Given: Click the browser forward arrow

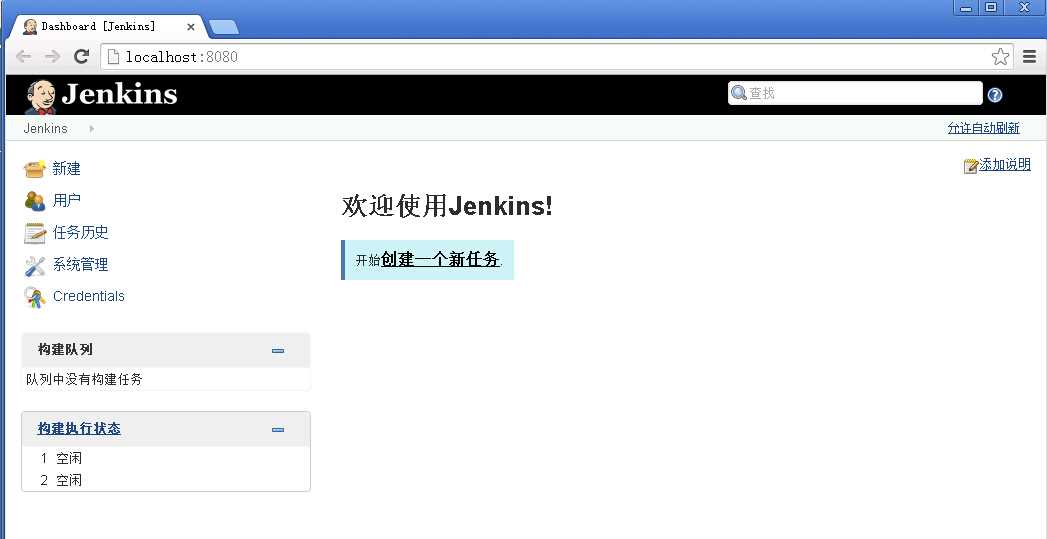Looking at the screenshot, I should [x=52, y=57].
